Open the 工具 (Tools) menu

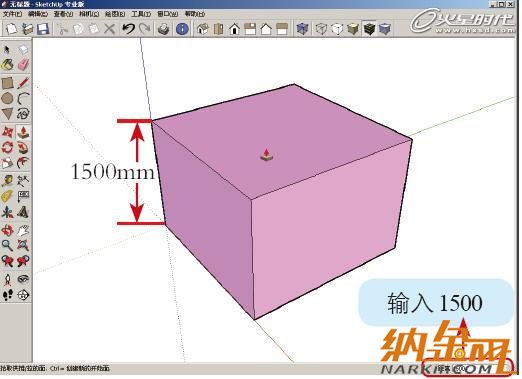pos(141,14)
